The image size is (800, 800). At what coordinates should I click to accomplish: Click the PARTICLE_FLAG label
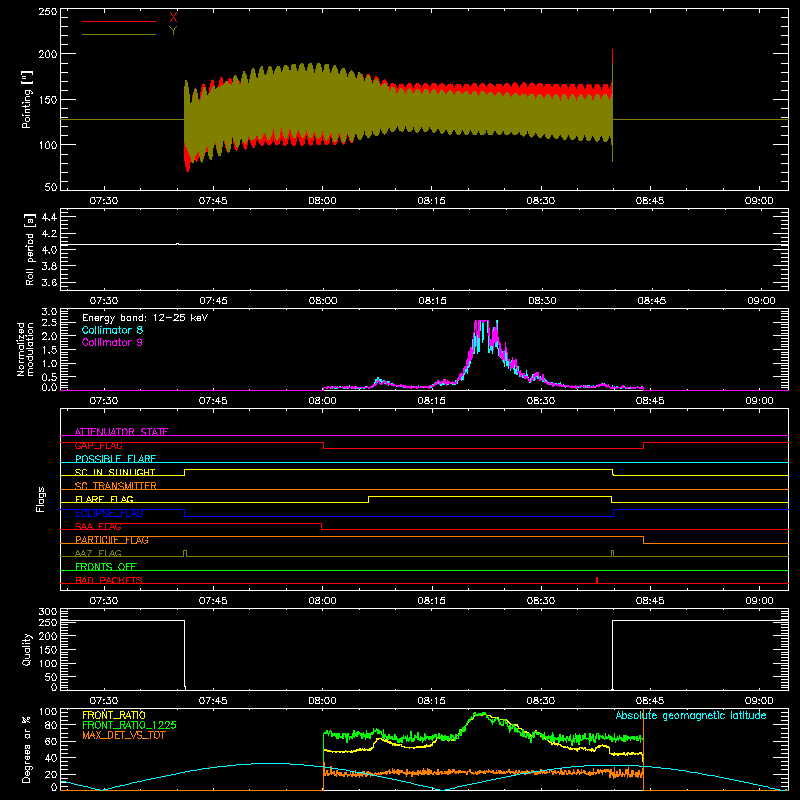coord(112,540)
